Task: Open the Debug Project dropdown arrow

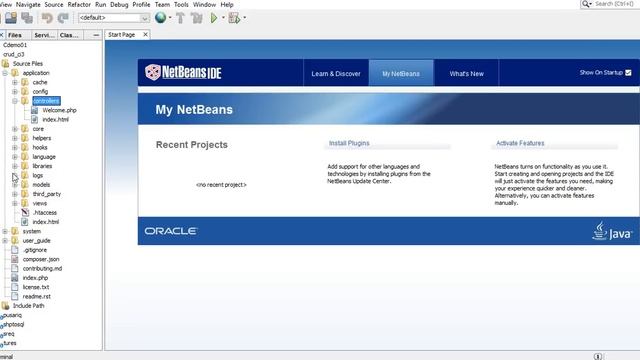Action: click(x=244, y=18)
